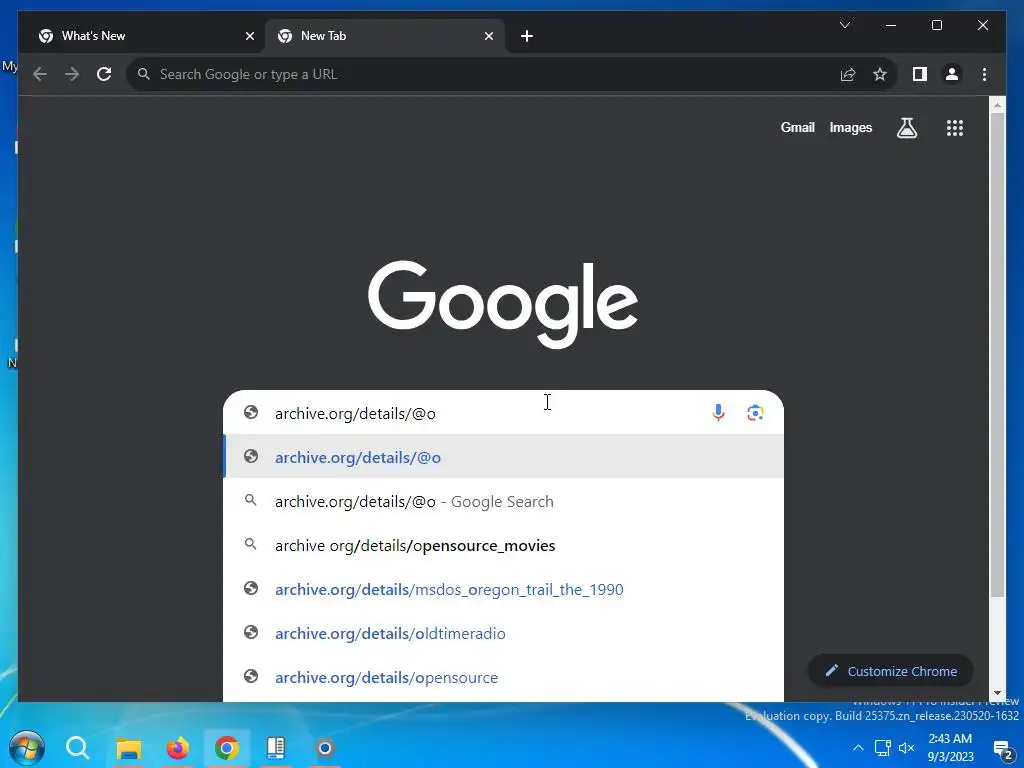Select msdos_oregon_trail_the_1990 suggestion
The width and height of the screenshot is (1024, 768).
(x=504, y=589)
